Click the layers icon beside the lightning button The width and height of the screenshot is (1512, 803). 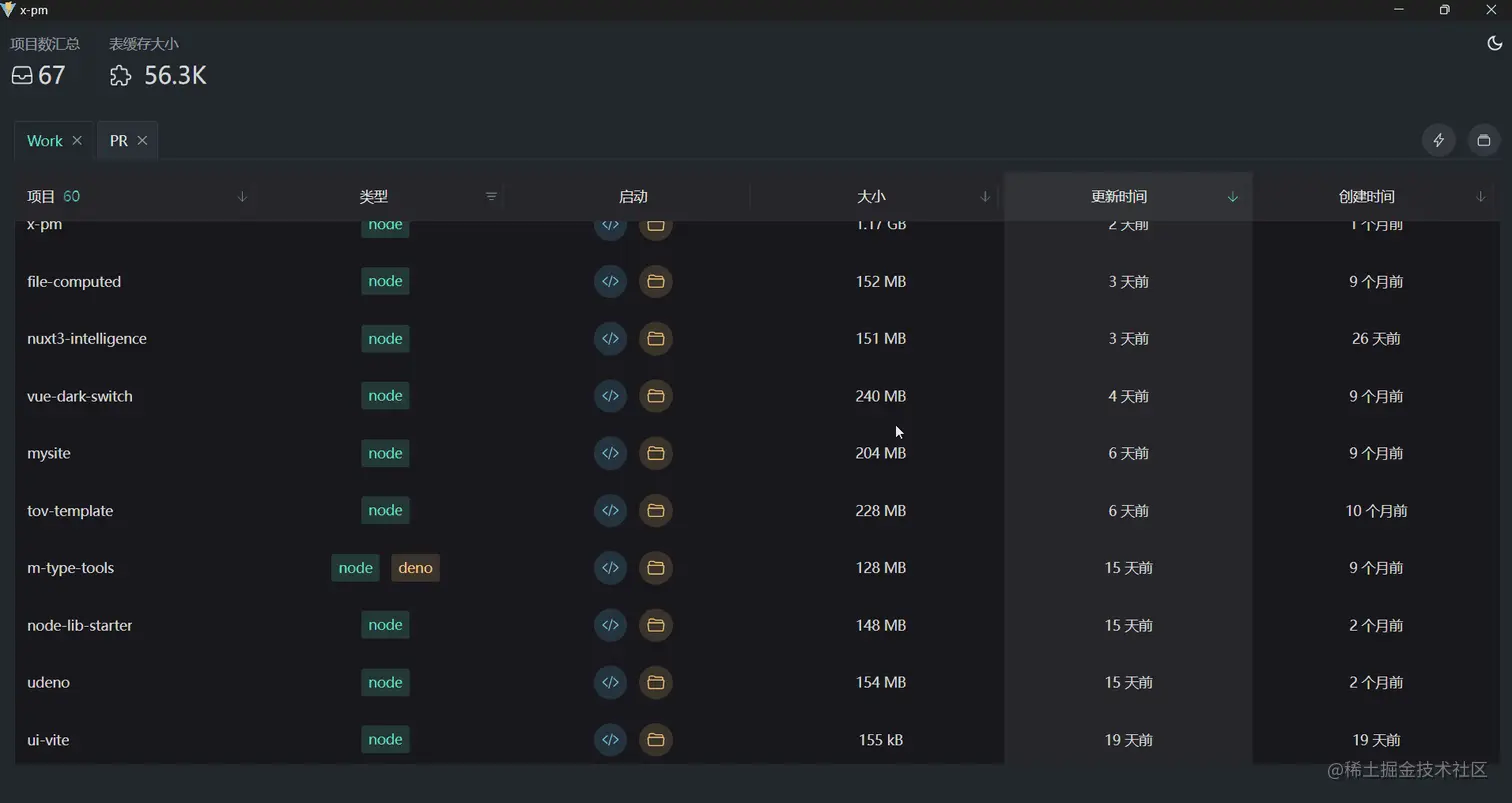click(x=1484, y=140)
